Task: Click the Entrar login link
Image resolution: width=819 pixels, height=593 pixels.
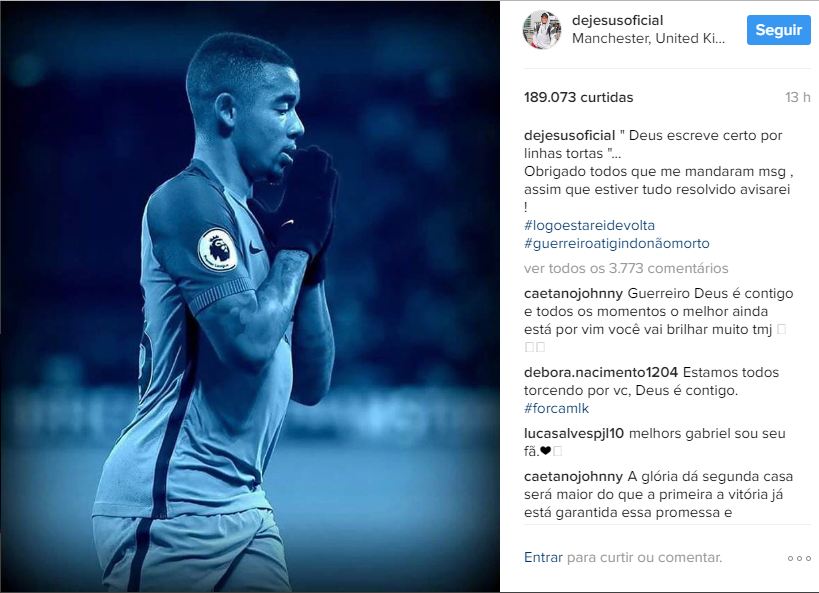Action: 543,557
